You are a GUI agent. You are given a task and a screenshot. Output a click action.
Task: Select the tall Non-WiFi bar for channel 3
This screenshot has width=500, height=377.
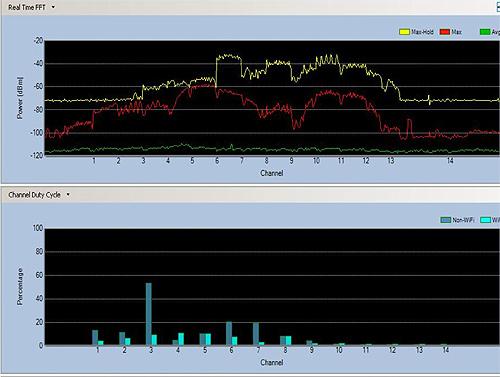pos(149,314)
